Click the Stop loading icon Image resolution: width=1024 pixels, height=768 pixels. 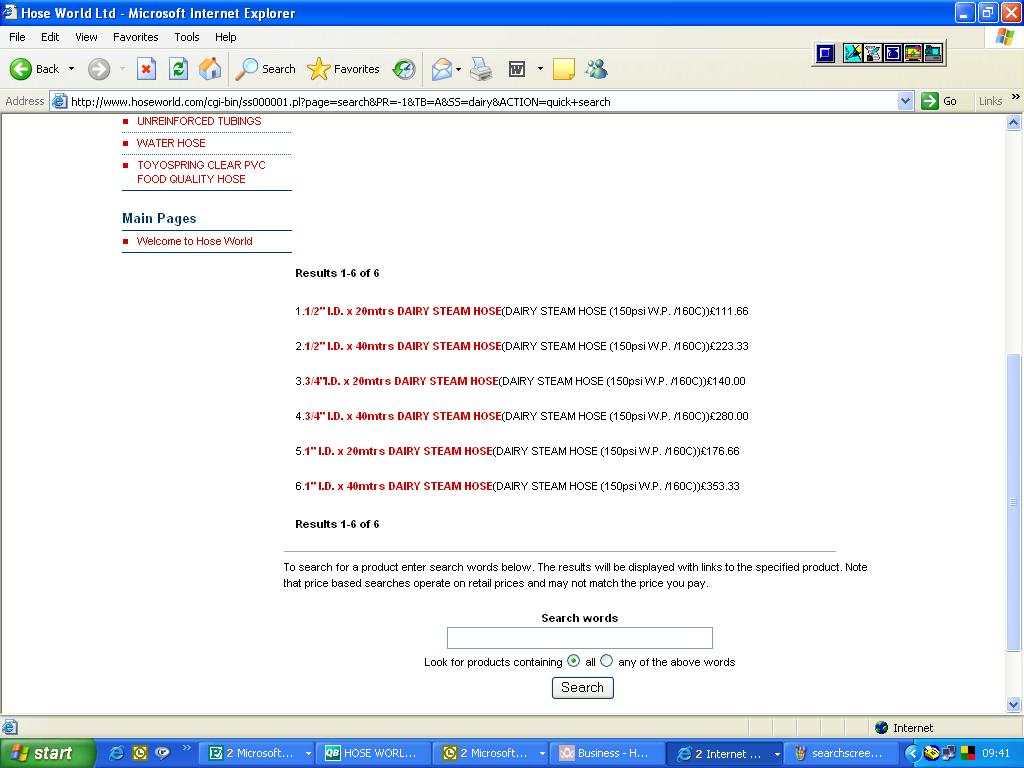tap(146, 69)
